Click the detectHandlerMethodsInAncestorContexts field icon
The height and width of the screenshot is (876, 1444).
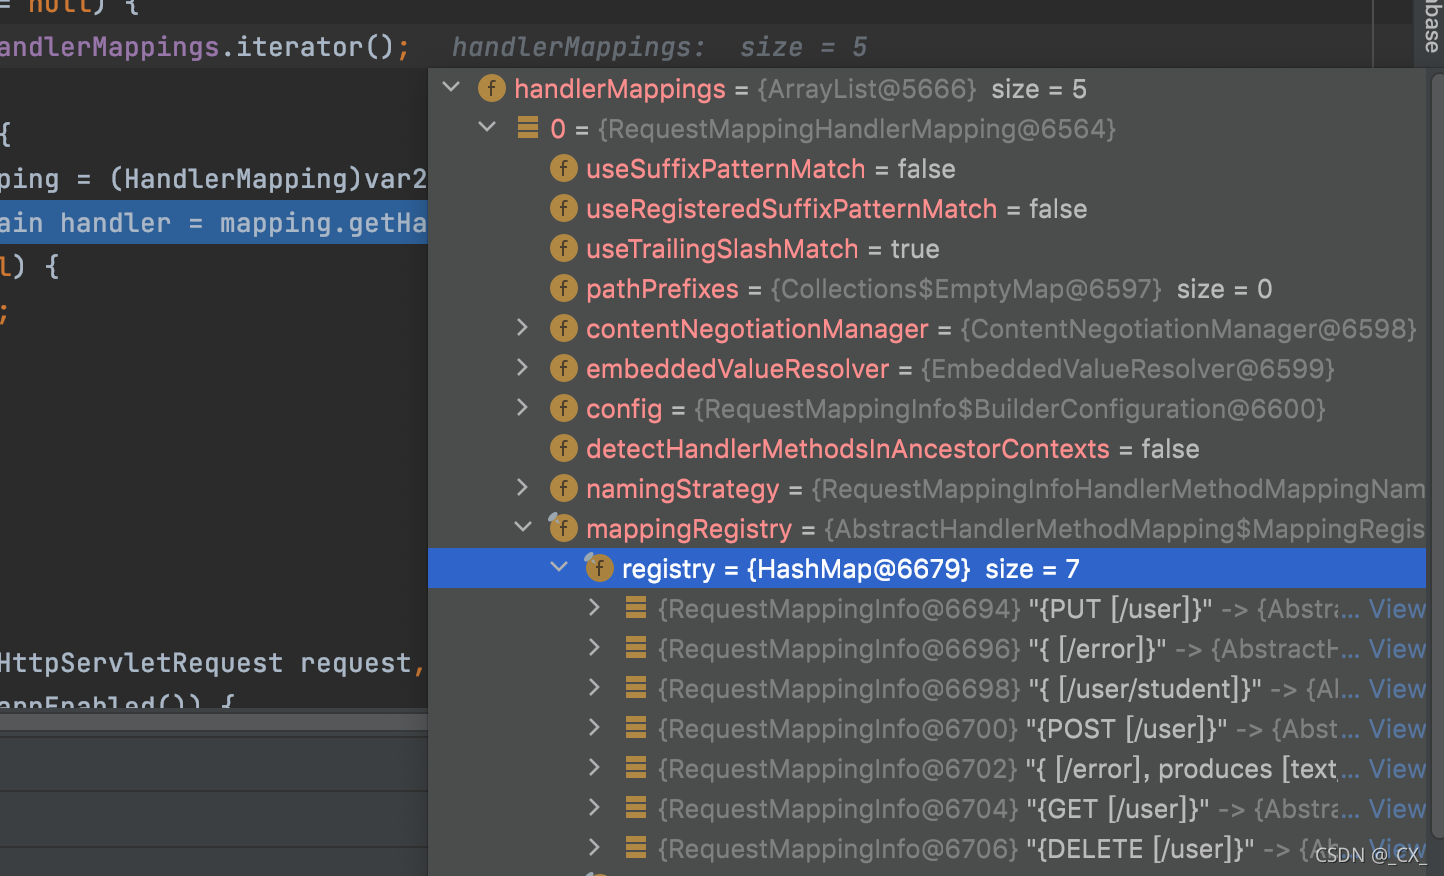point(563,448)
